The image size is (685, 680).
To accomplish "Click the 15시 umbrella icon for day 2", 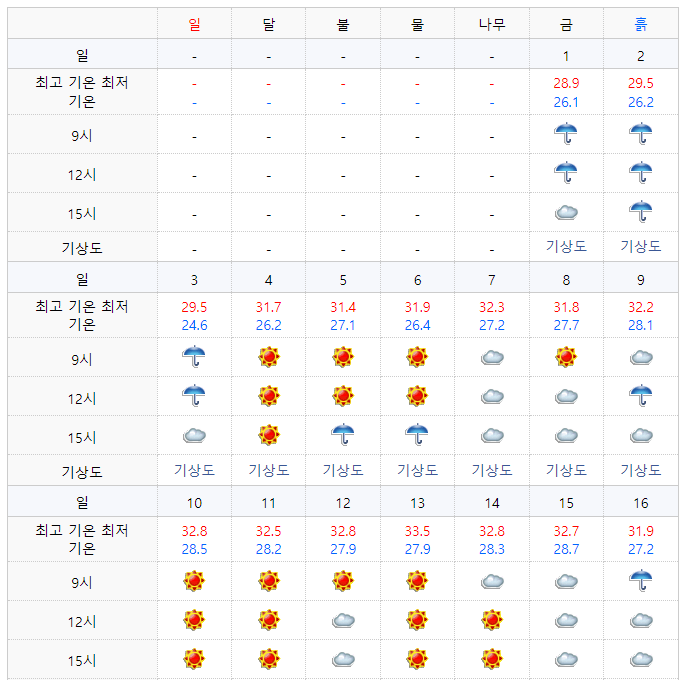I will coord(640,212).
